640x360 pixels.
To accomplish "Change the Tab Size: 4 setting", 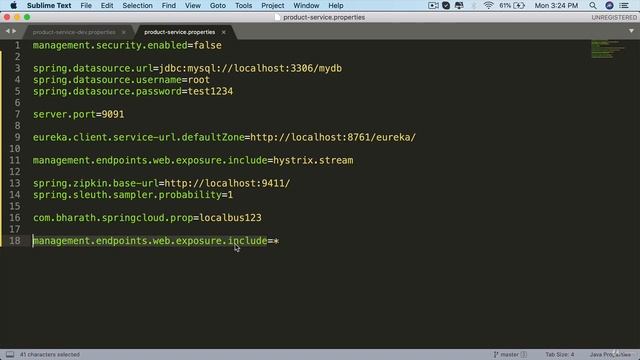I will (560, 354).
